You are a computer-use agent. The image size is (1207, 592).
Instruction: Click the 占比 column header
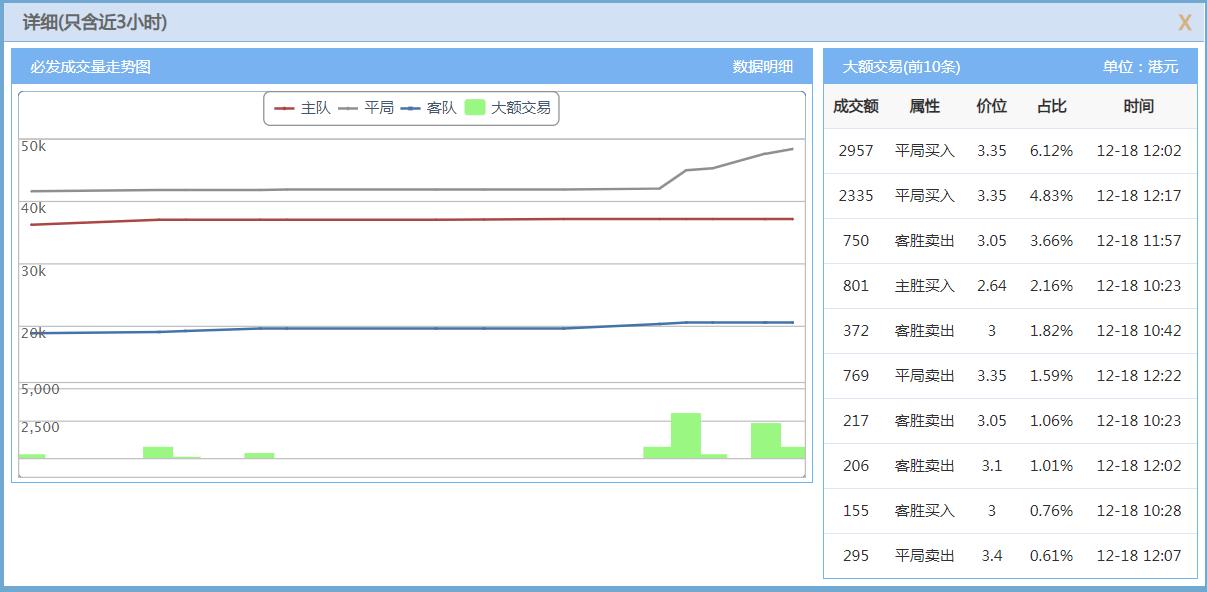pyautogui.click(x=1053, y=106)
